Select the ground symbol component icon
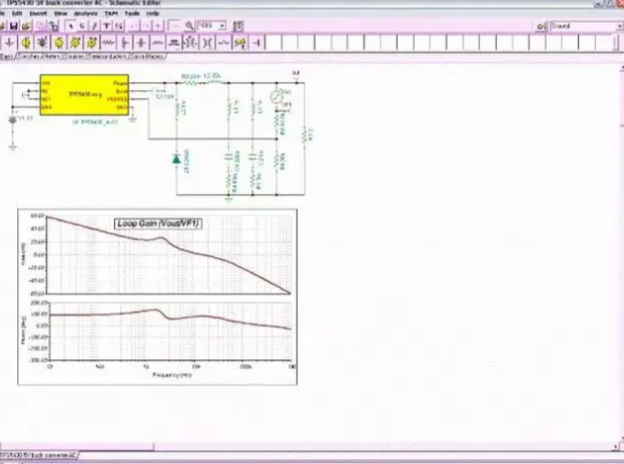 [x=10, y=43]
